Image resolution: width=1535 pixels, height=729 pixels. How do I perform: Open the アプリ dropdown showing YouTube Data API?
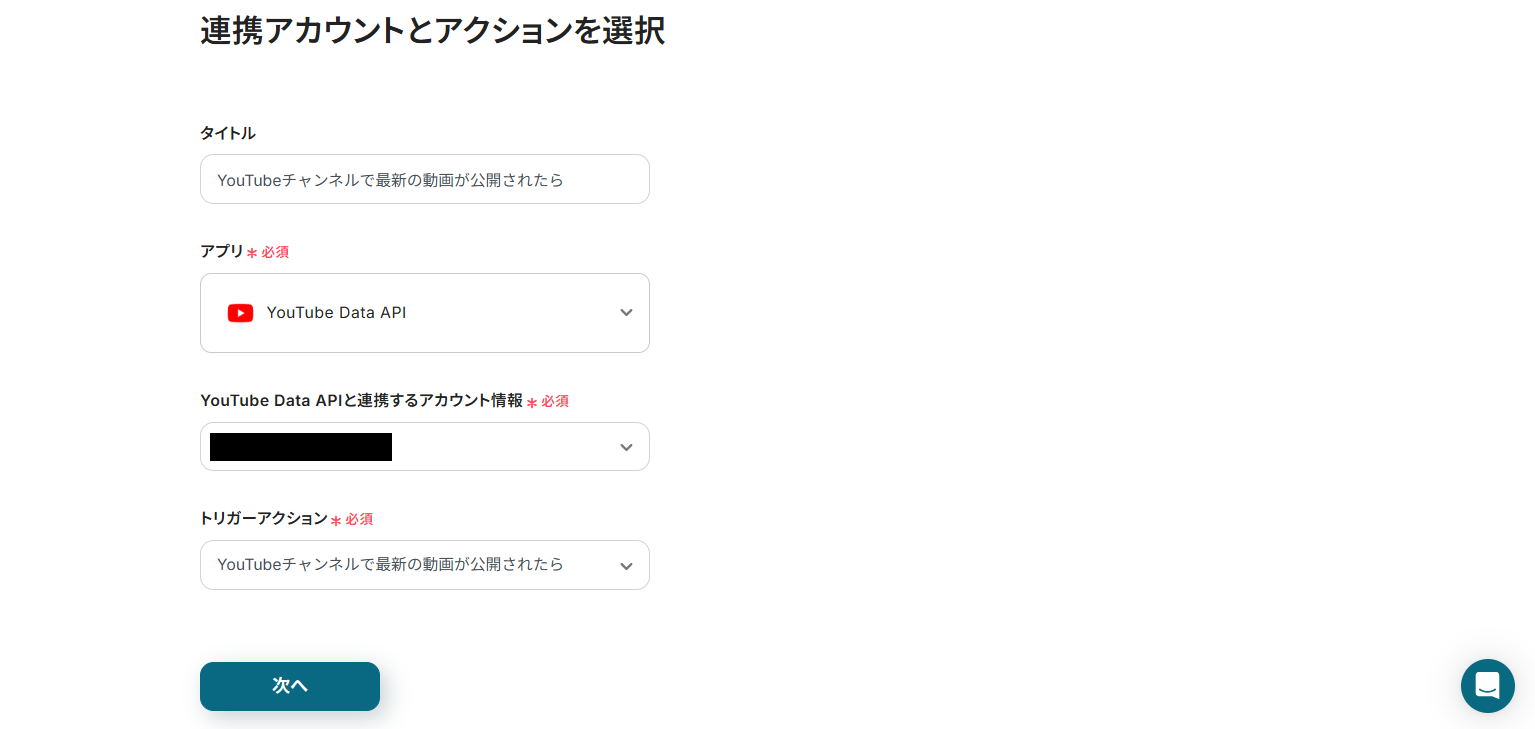(x=424, y=313)
